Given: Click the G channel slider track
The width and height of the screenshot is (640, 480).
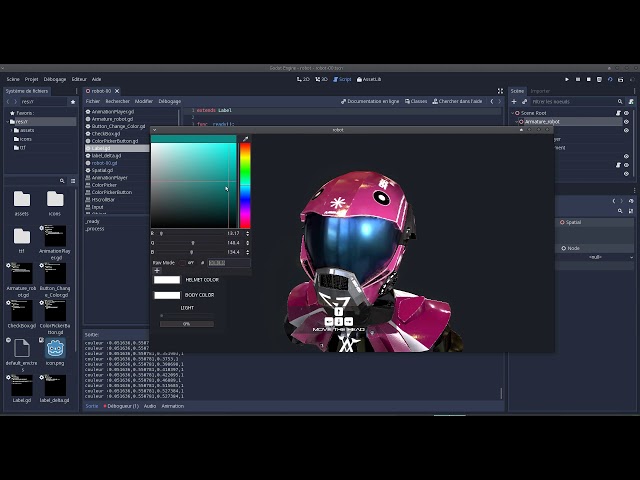Looking at the screenshot, I should [x=189, y=243].
